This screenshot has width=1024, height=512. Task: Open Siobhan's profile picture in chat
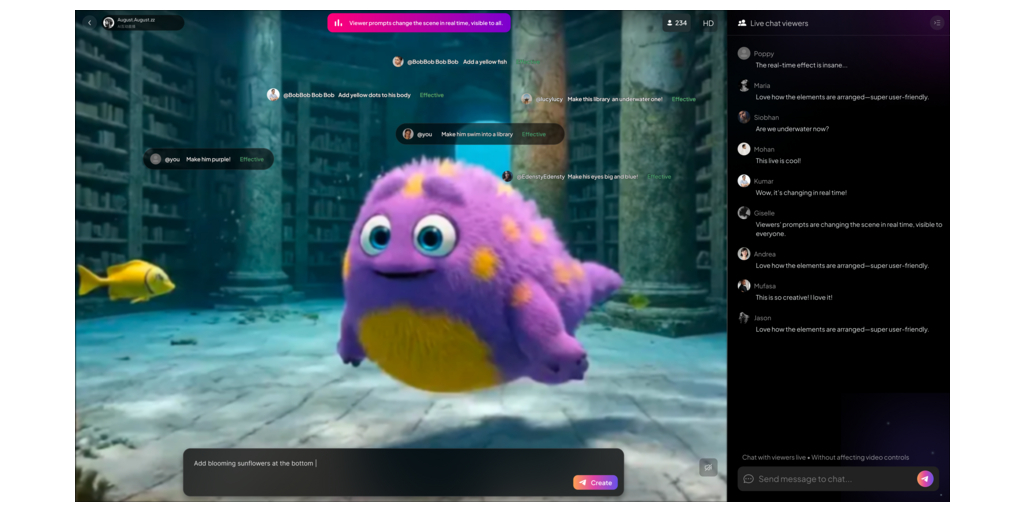pyautogui.click(x=744, y=117)
